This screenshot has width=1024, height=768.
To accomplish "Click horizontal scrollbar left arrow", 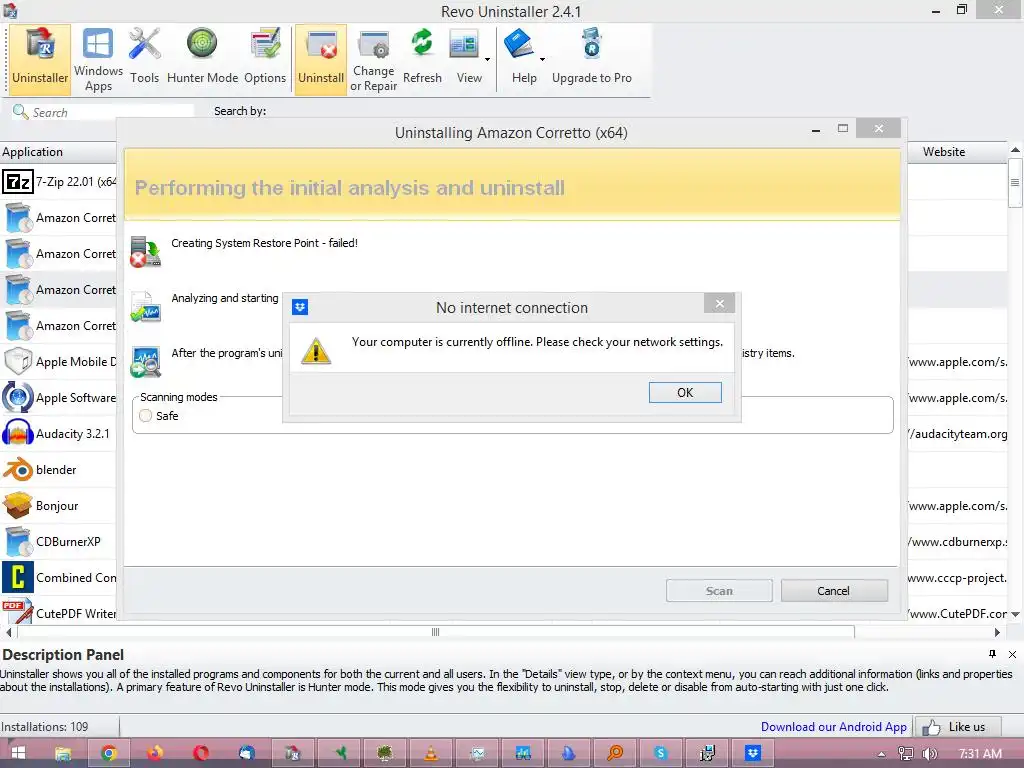I will point(8,632).
